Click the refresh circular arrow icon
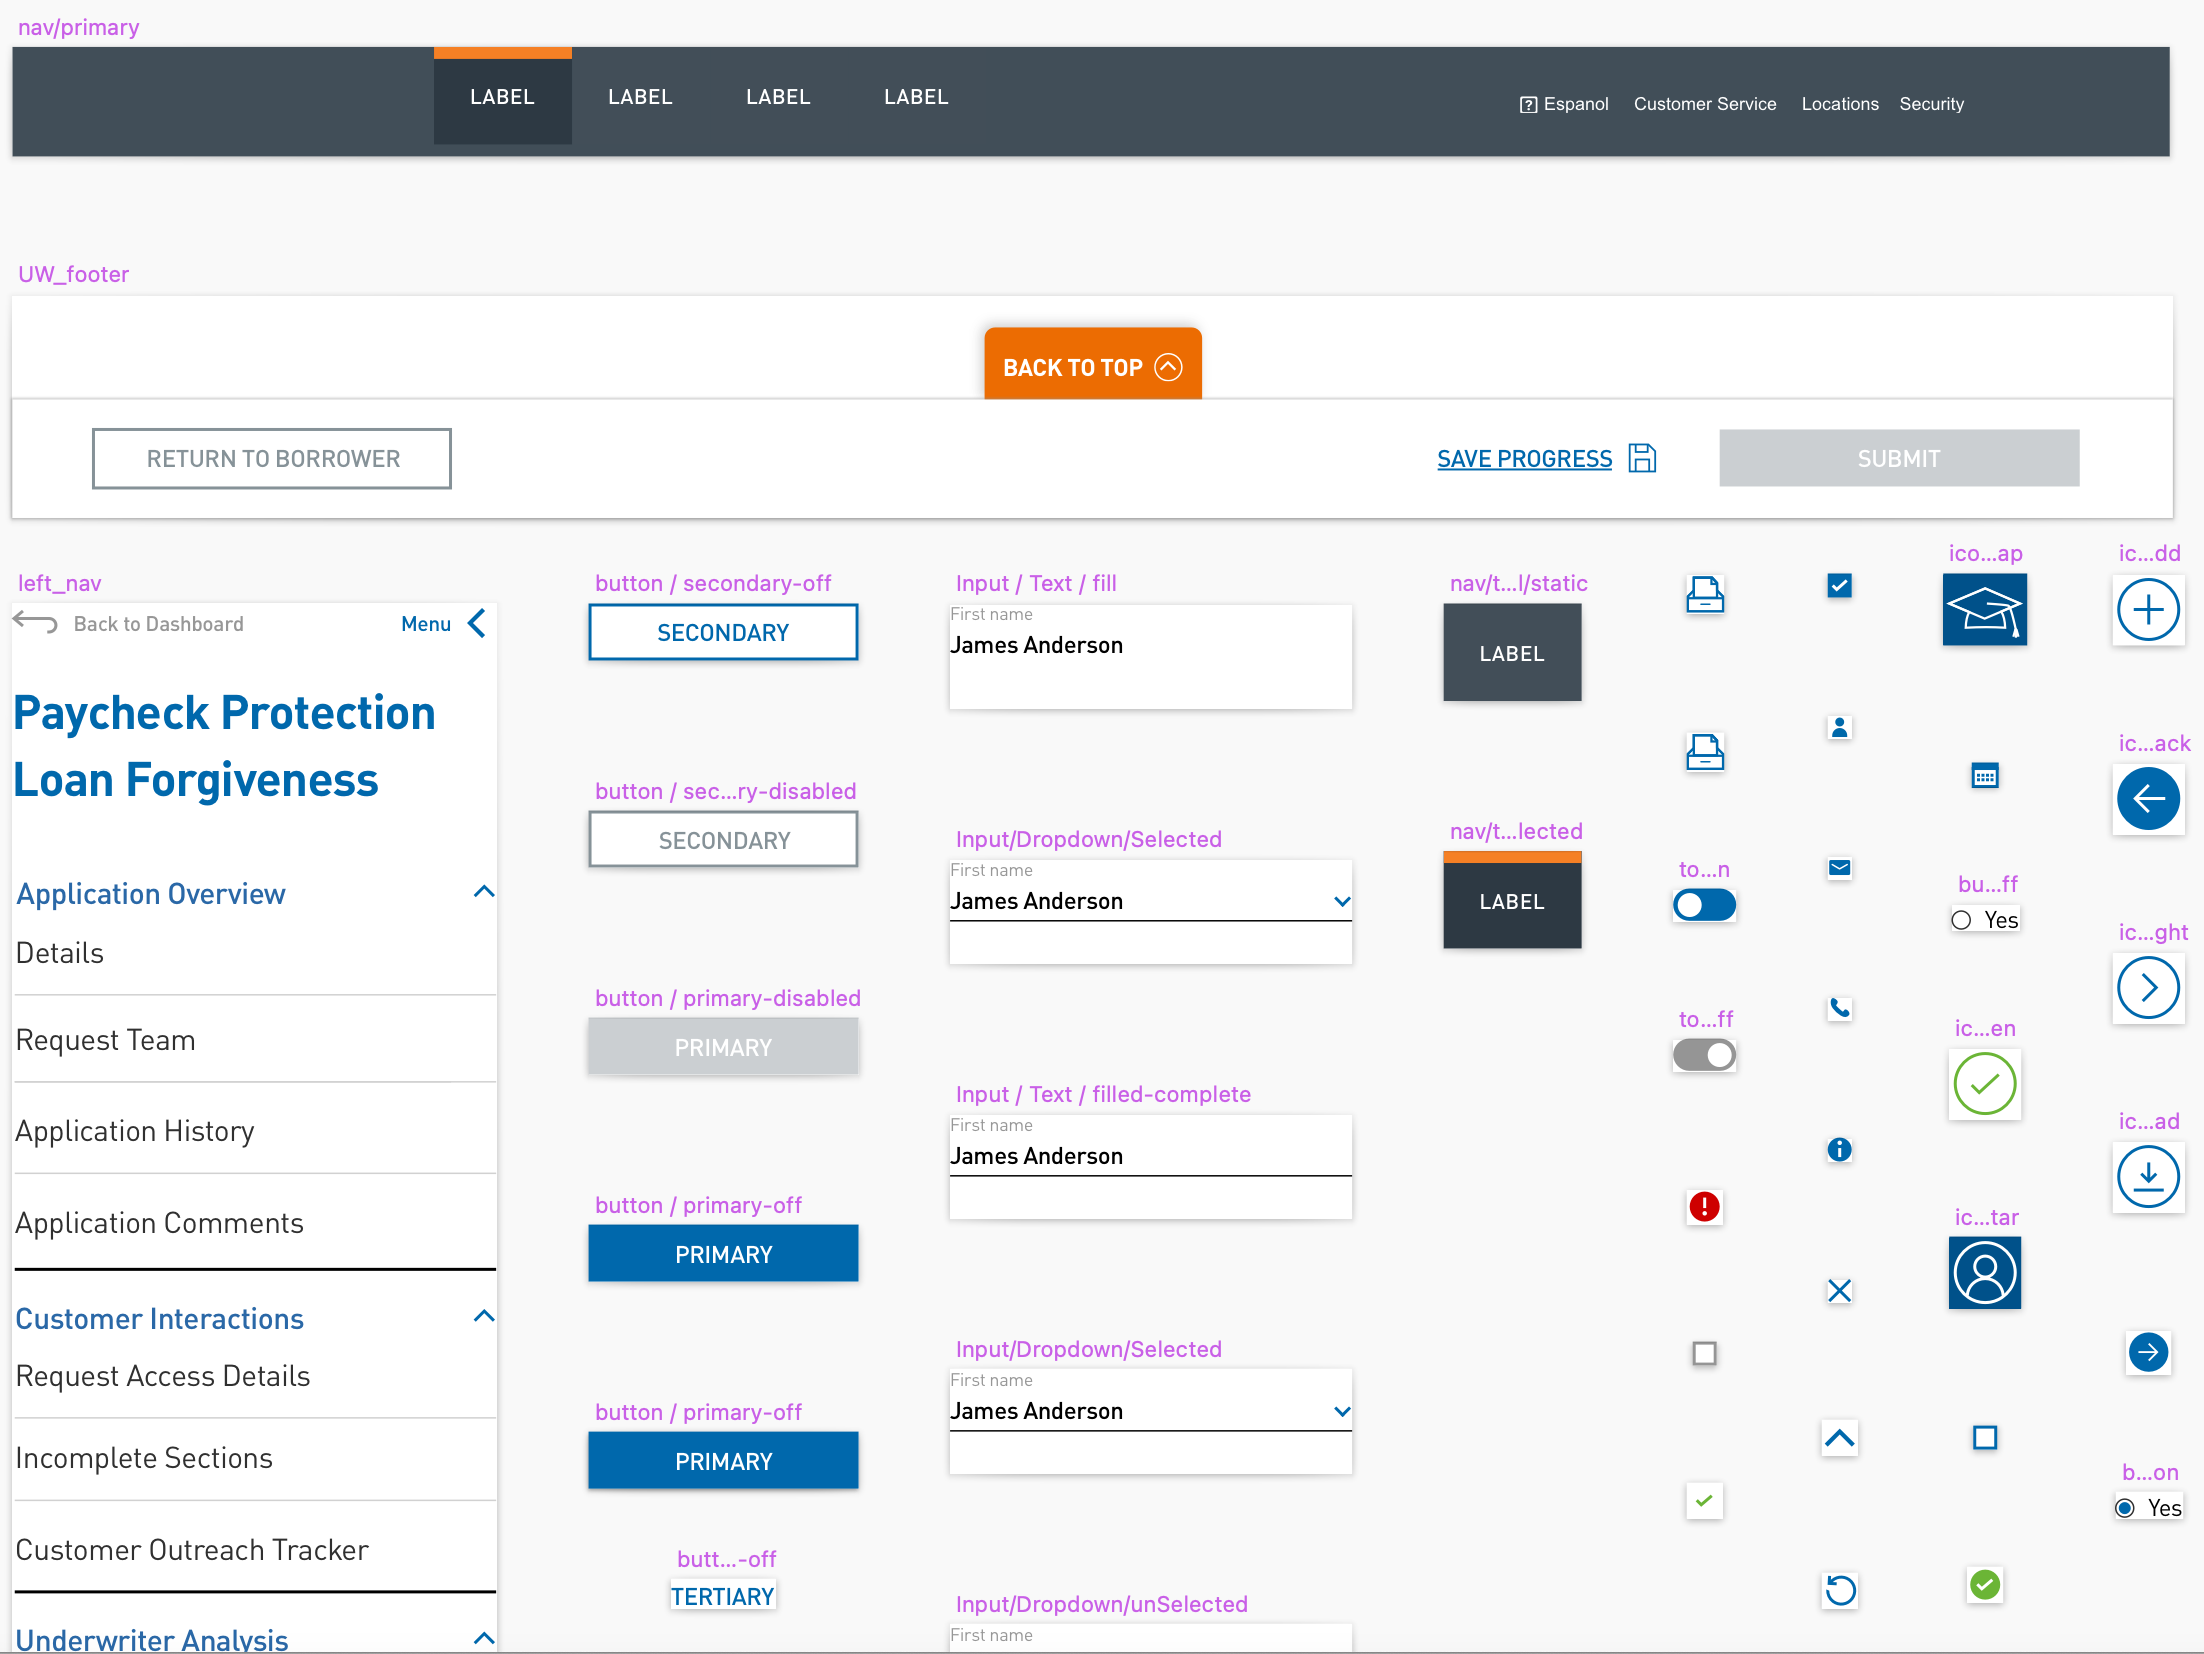 [x=1840, y=1590]
